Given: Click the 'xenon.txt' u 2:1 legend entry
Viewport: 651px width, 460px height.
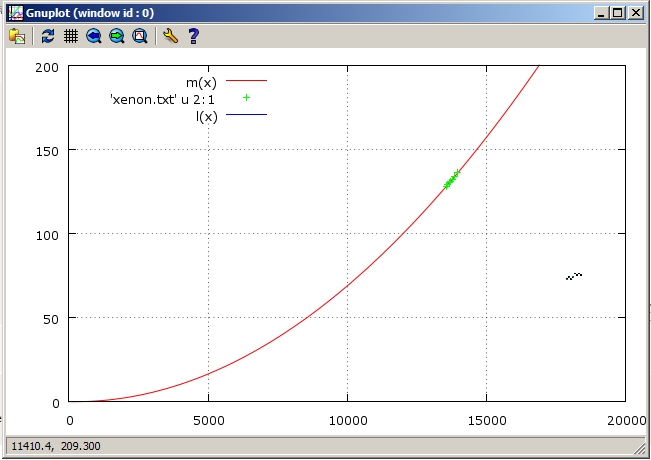Looking at the screenshot, I should click(162, 100).
